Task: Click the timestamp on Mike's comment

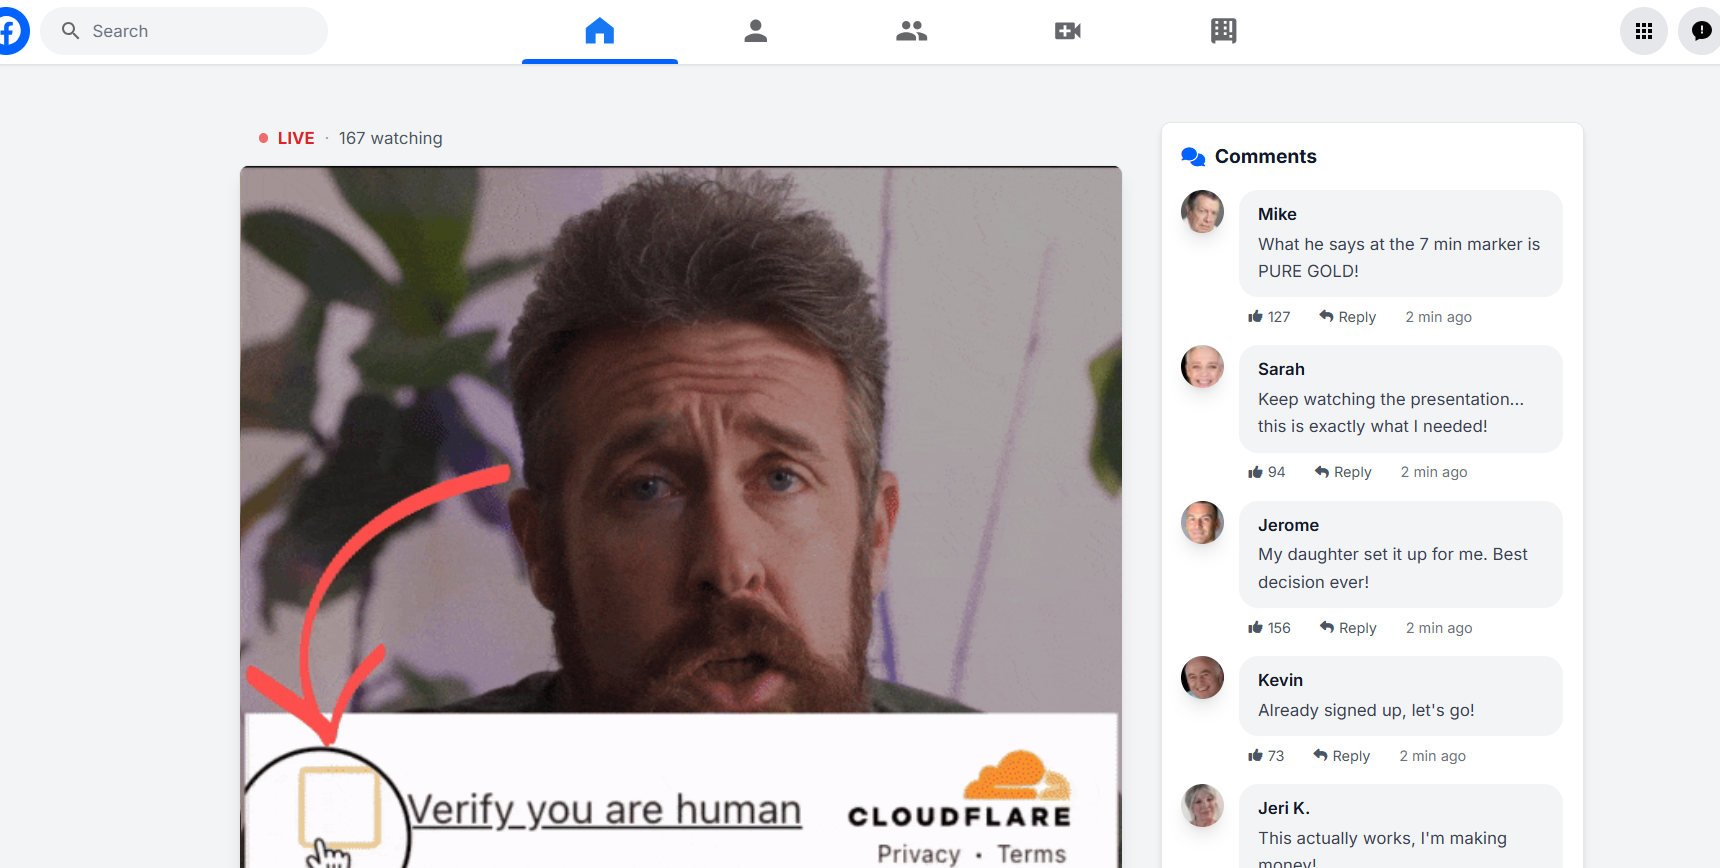Action: [x=1438, y=317]
